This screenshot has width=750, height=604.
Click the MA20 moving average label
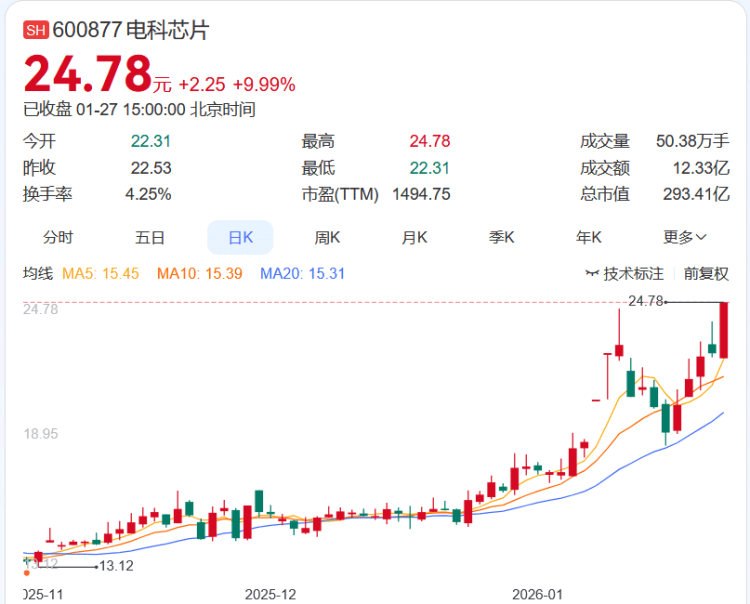coord(303,273)
